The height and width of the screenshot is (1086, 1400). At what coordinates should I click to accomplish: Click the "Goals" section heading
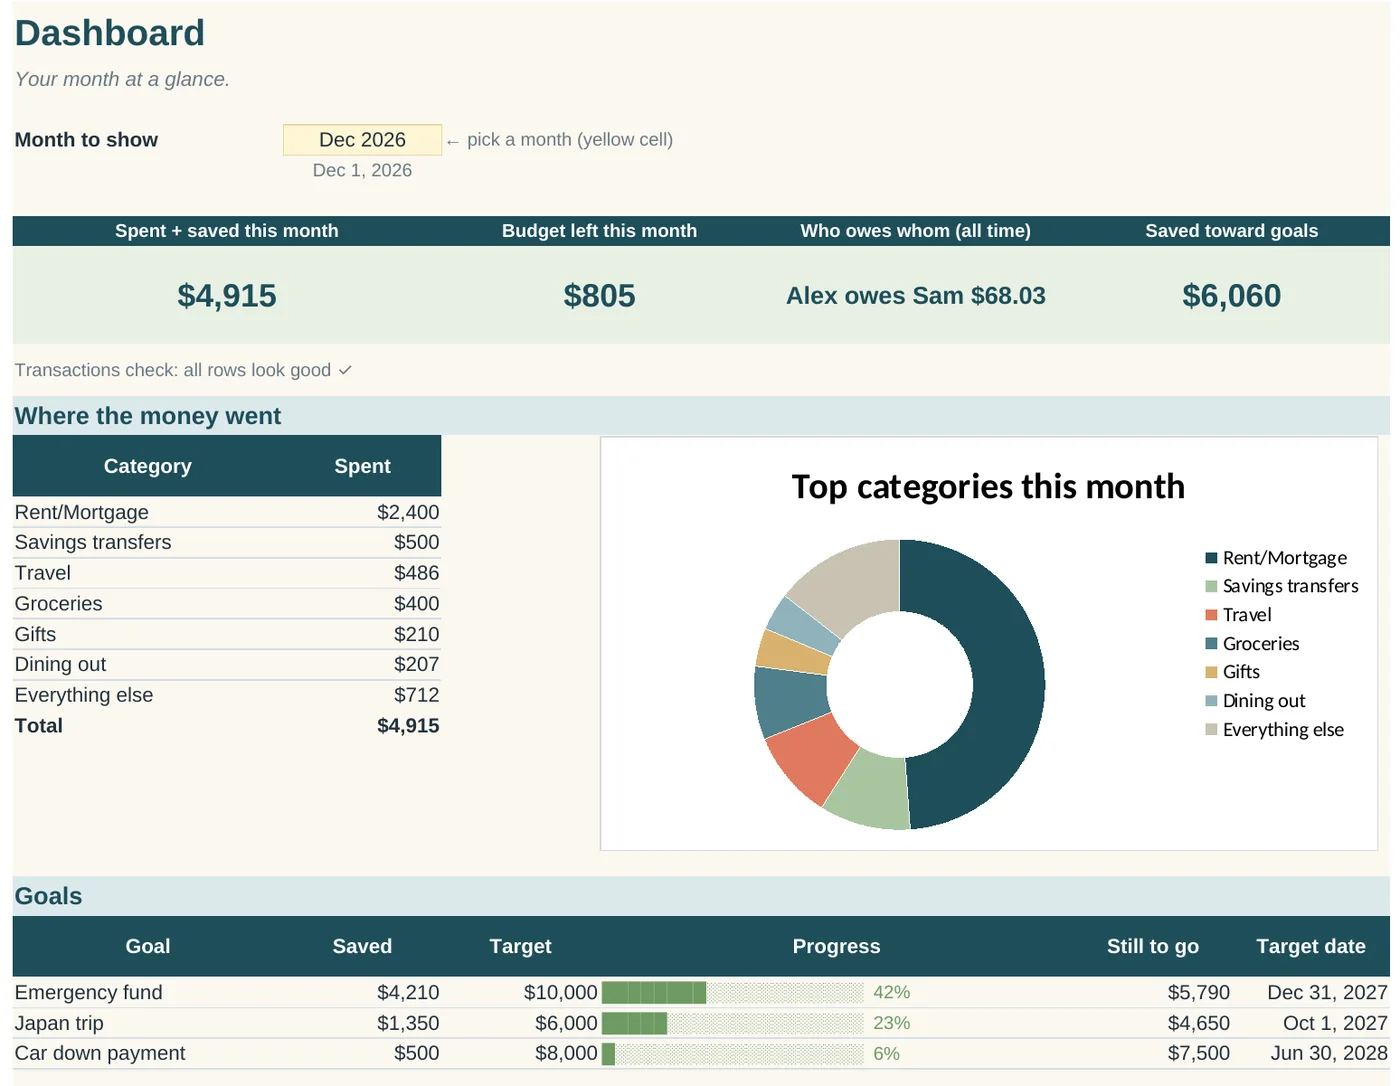(x=48, y=896)
